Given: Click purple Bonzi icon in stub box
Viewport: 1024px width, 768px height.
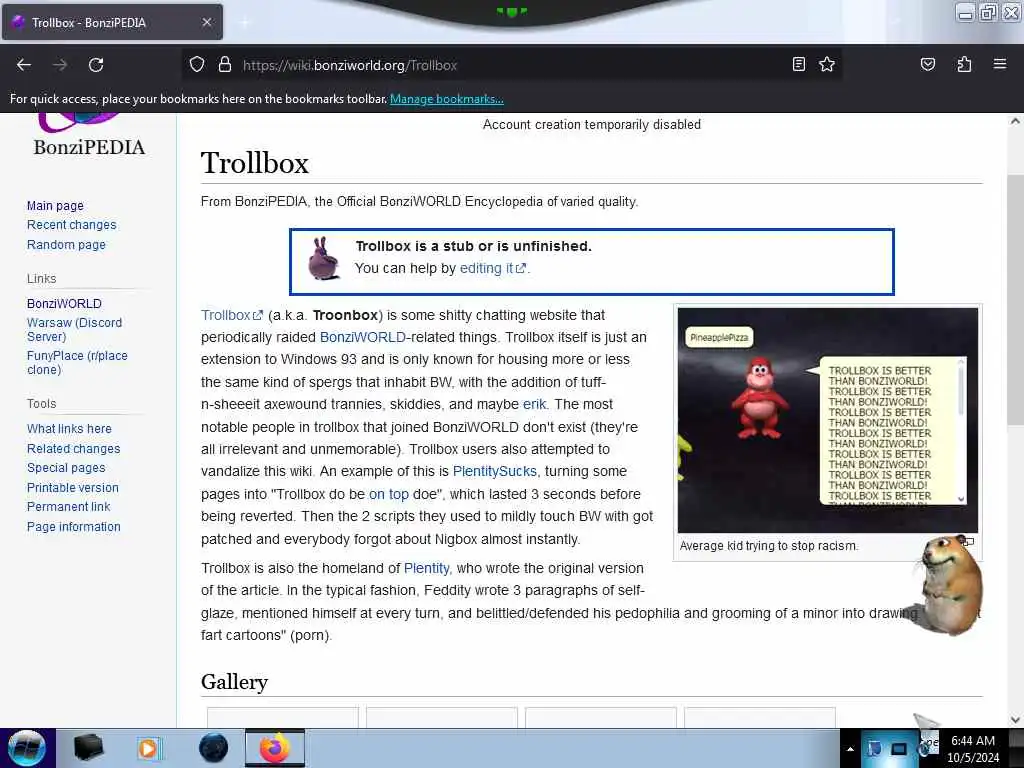Looking at the screenshot, I should point(323,259).
